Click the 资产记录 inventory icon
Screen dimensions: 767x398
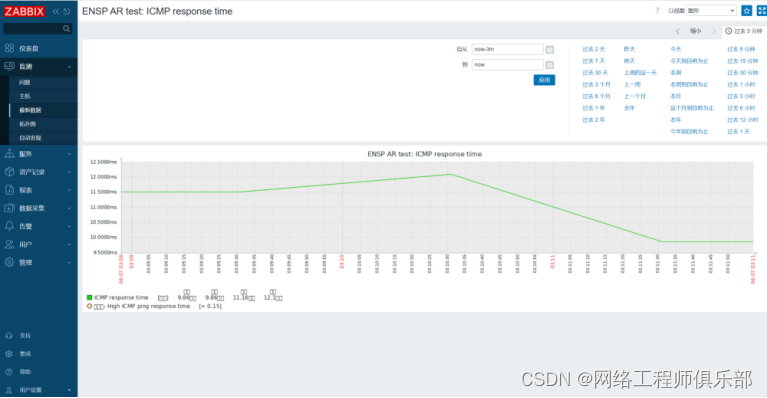(9, 172)
